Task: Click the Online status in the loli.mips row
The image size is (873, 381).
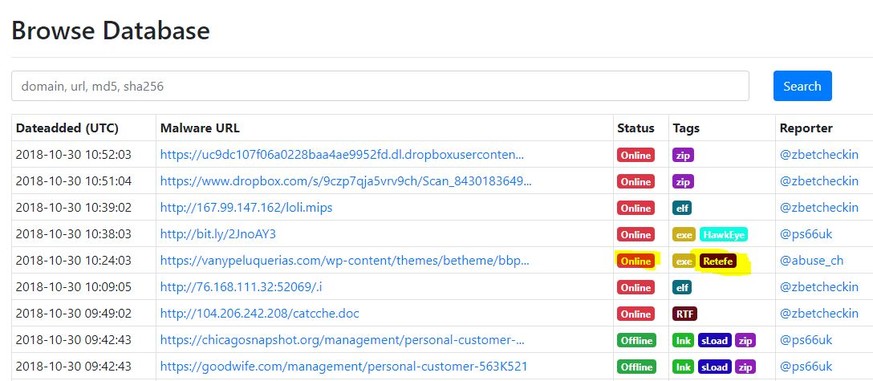Action: pos(636,208)
